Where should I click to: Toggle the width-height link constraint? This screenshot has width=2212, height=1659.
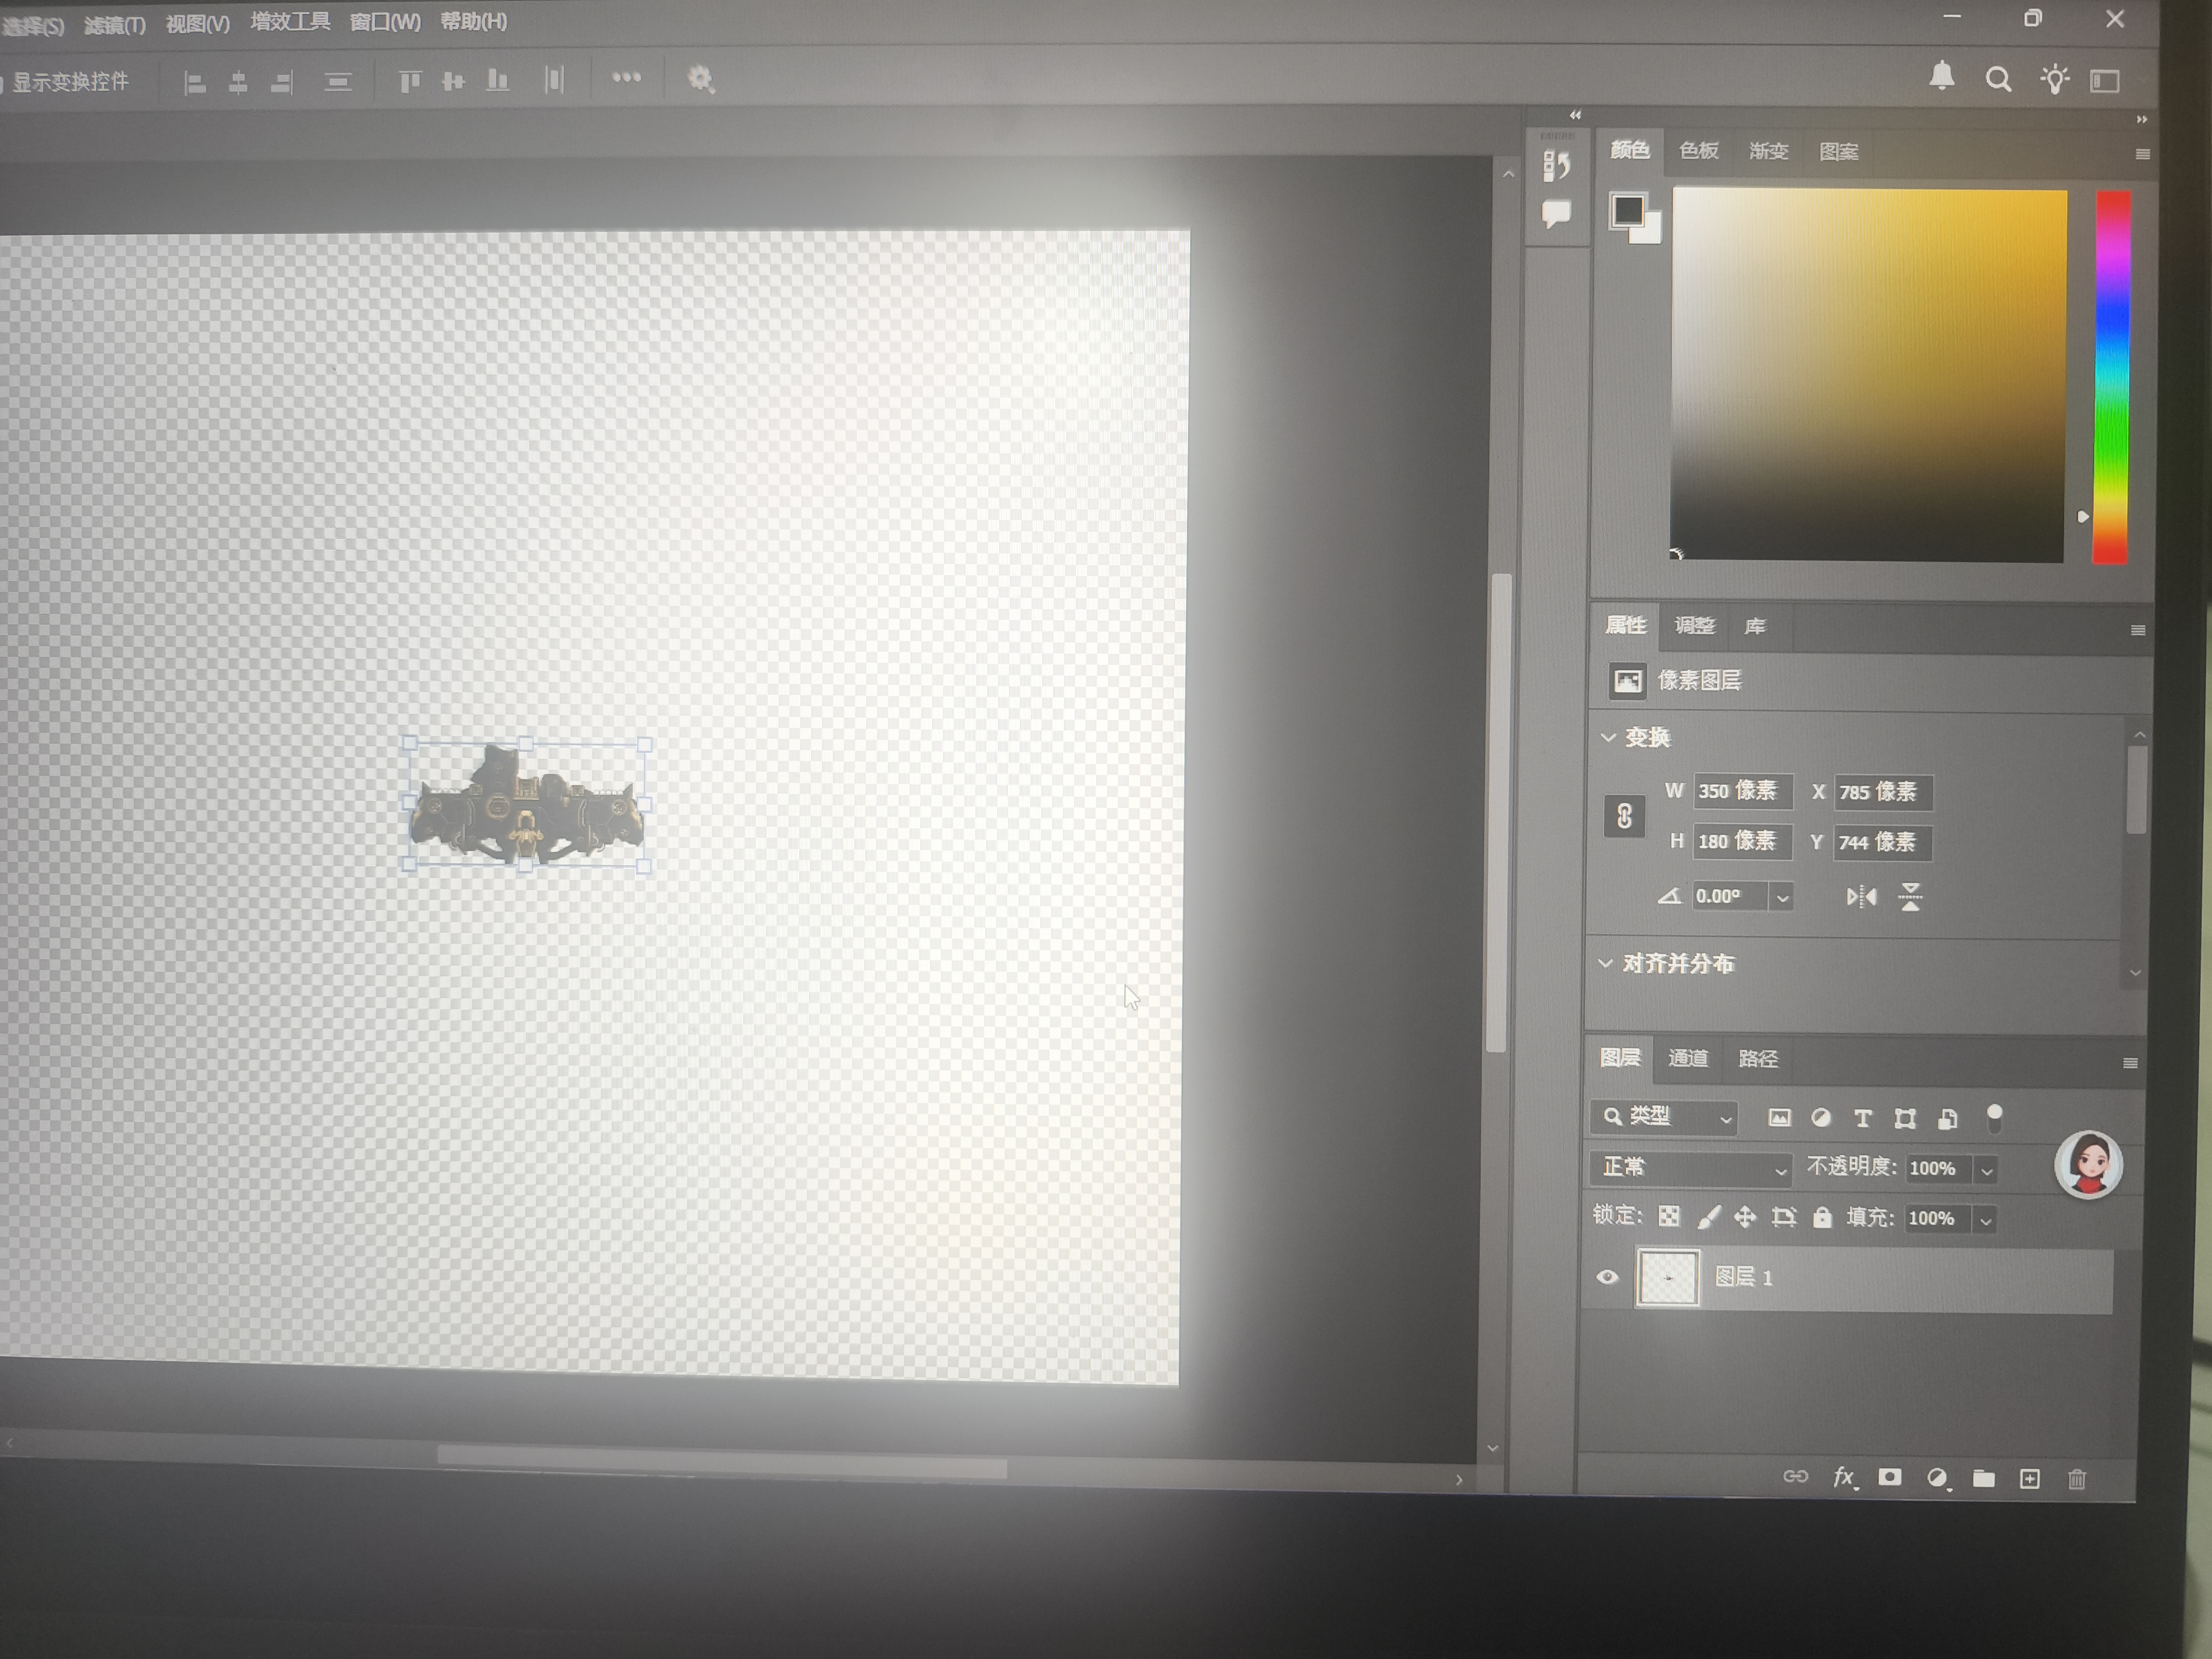[1624, 817]
